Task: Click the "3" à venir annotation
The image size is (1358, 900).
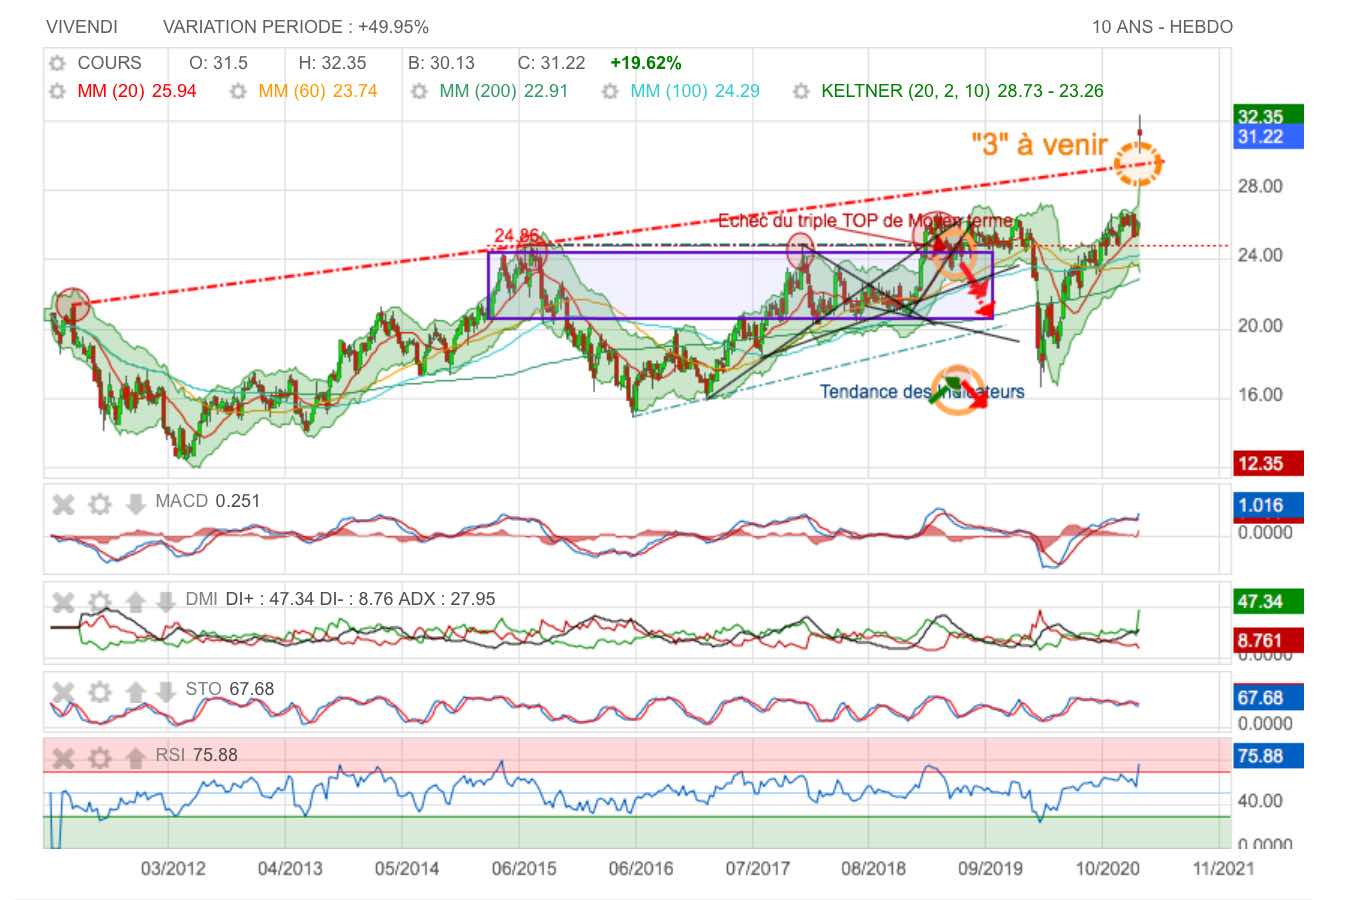Action: [x=1039, y=144]
